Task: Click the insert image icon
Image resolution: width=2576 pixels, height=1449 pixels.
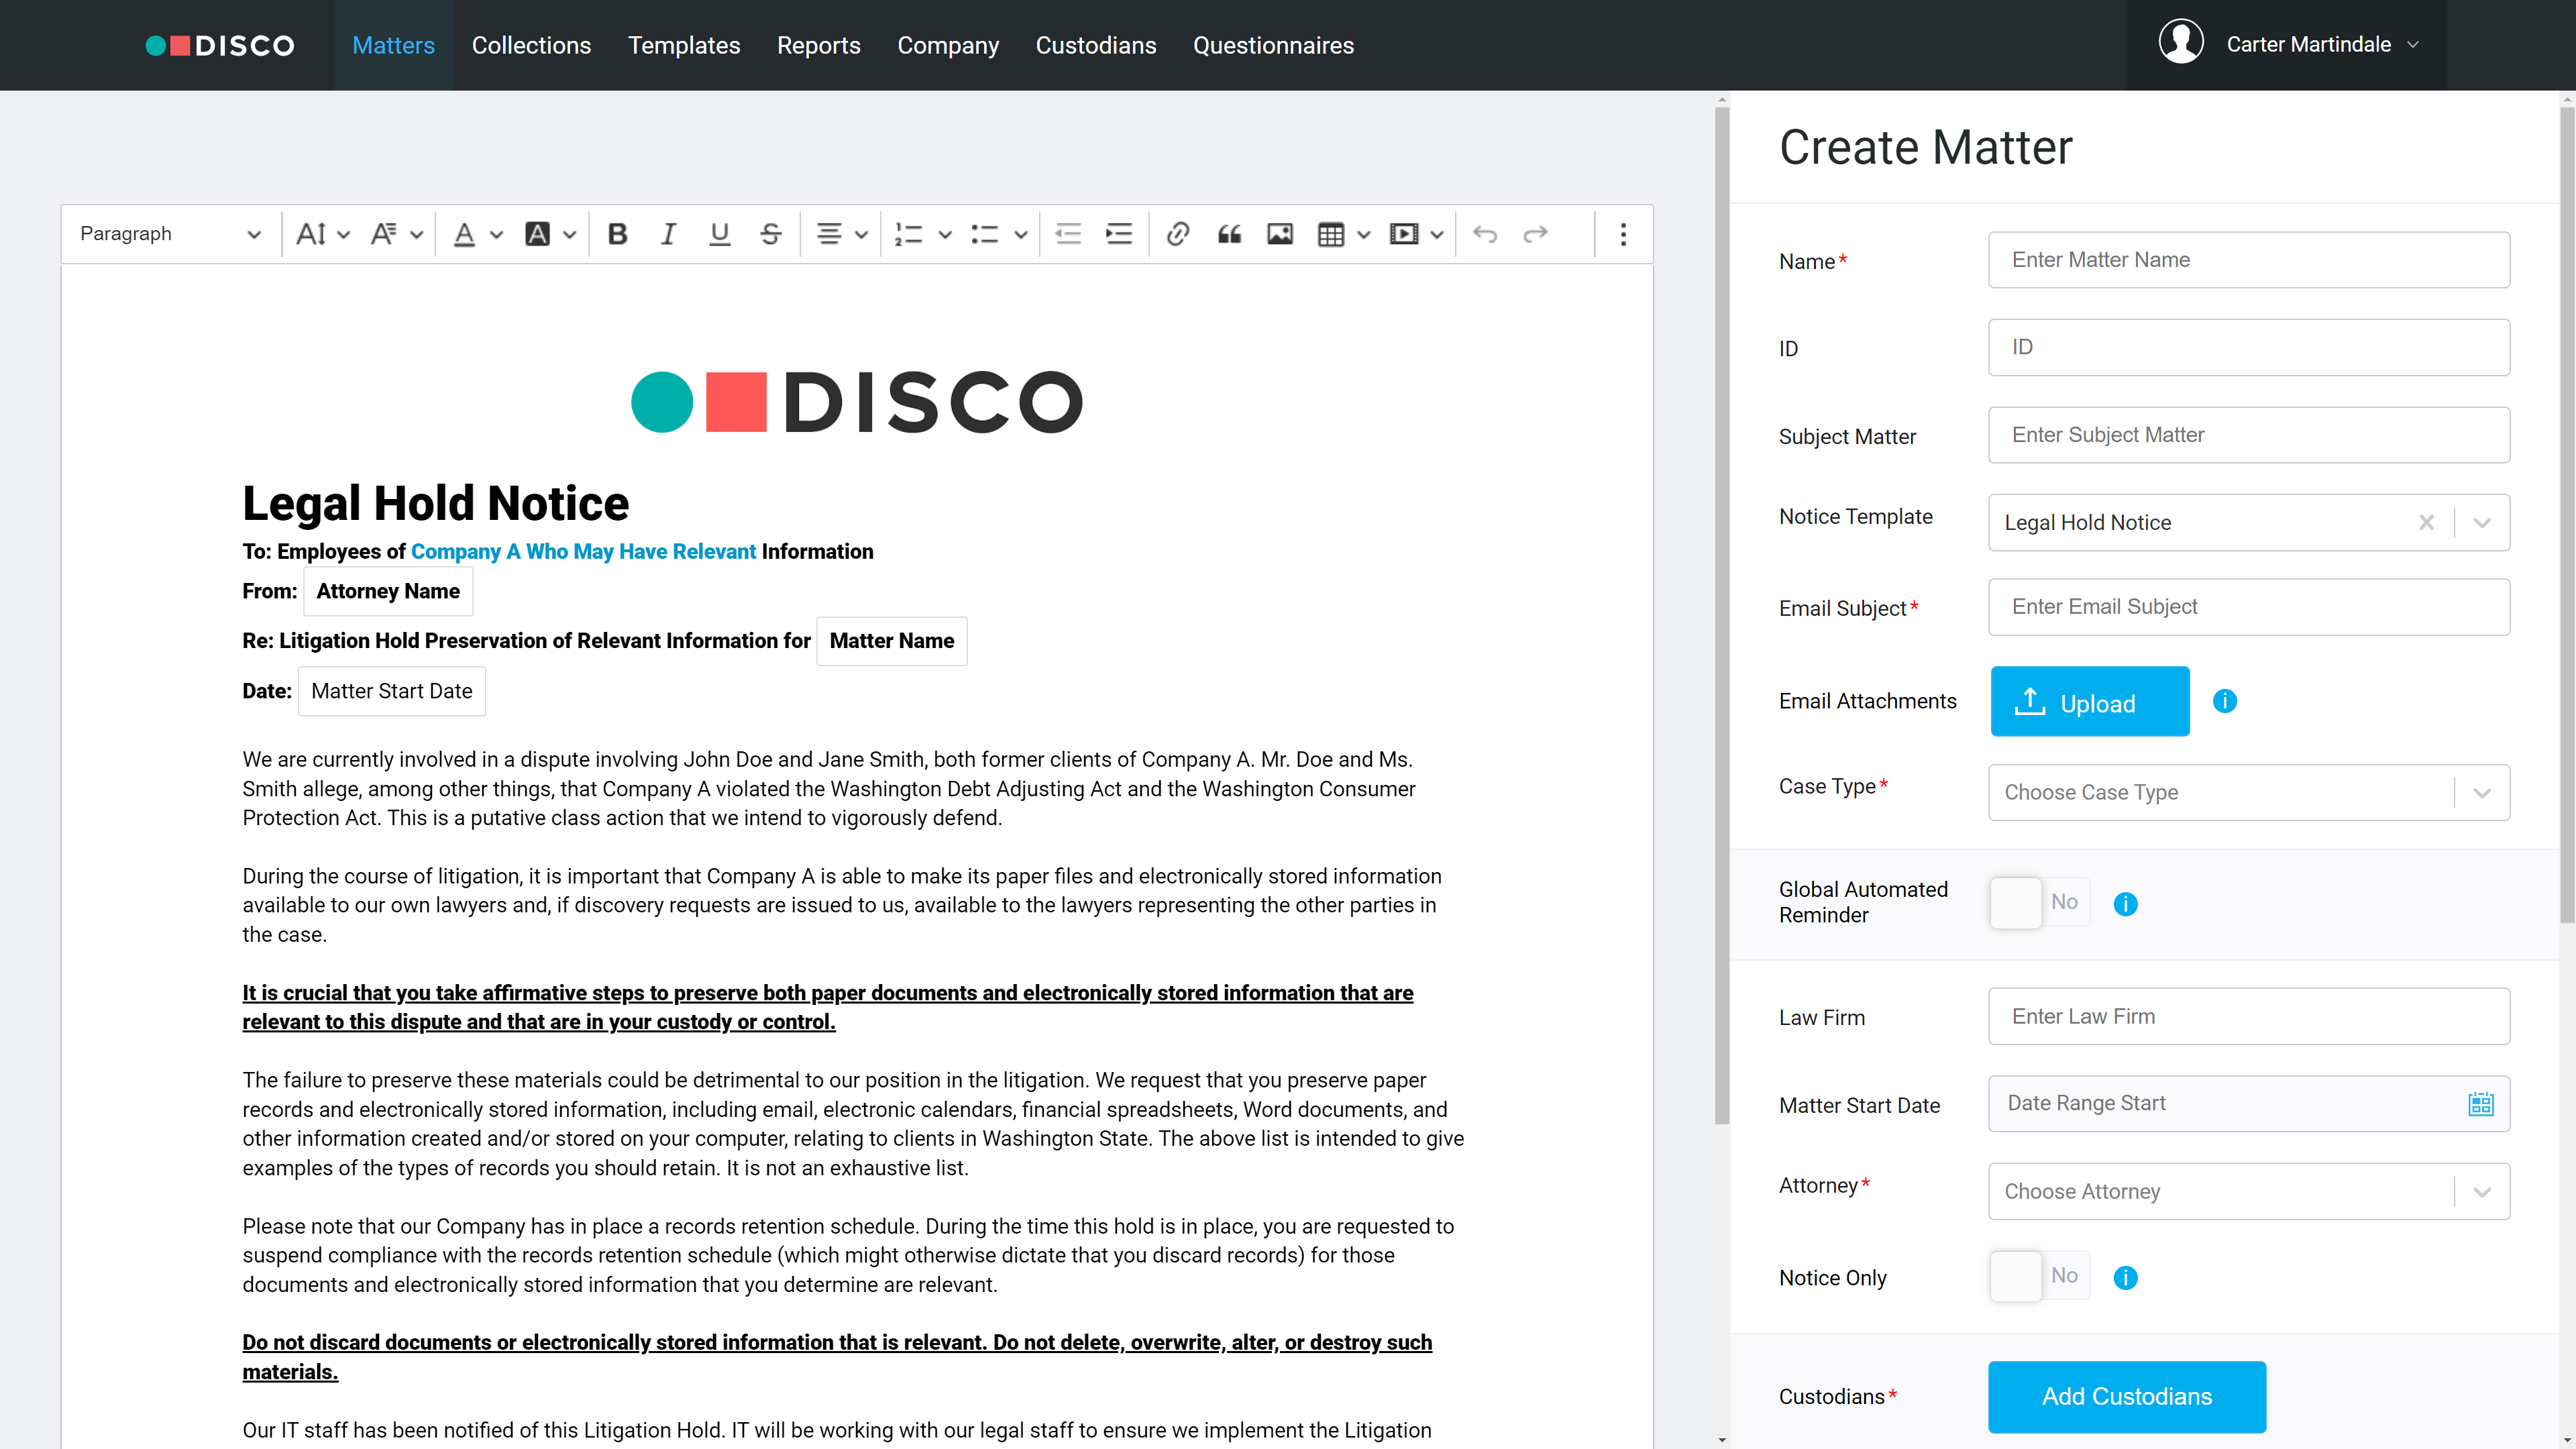Action: click(1280, 234)
